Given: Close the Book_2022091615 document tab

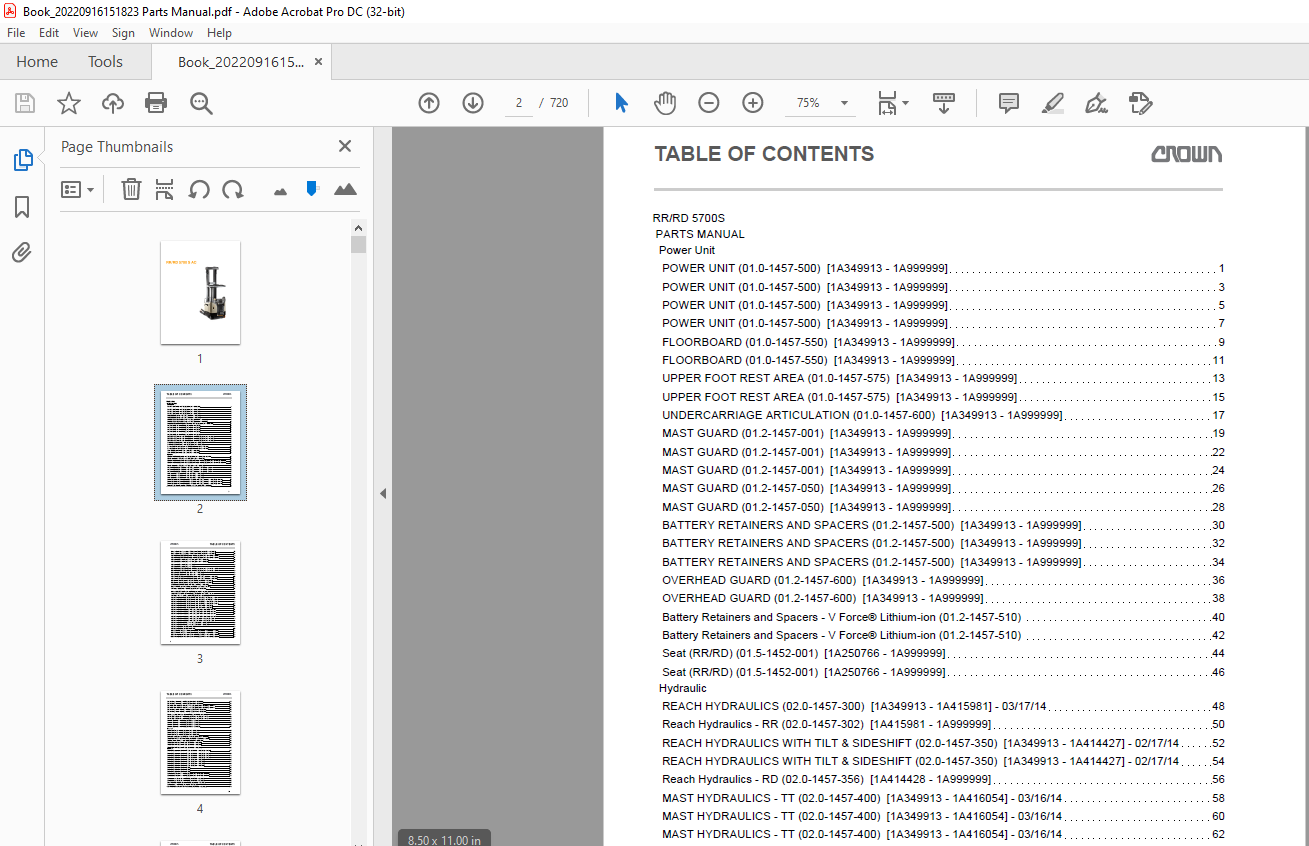Looking at the screenshot, I should coord(318,62).
